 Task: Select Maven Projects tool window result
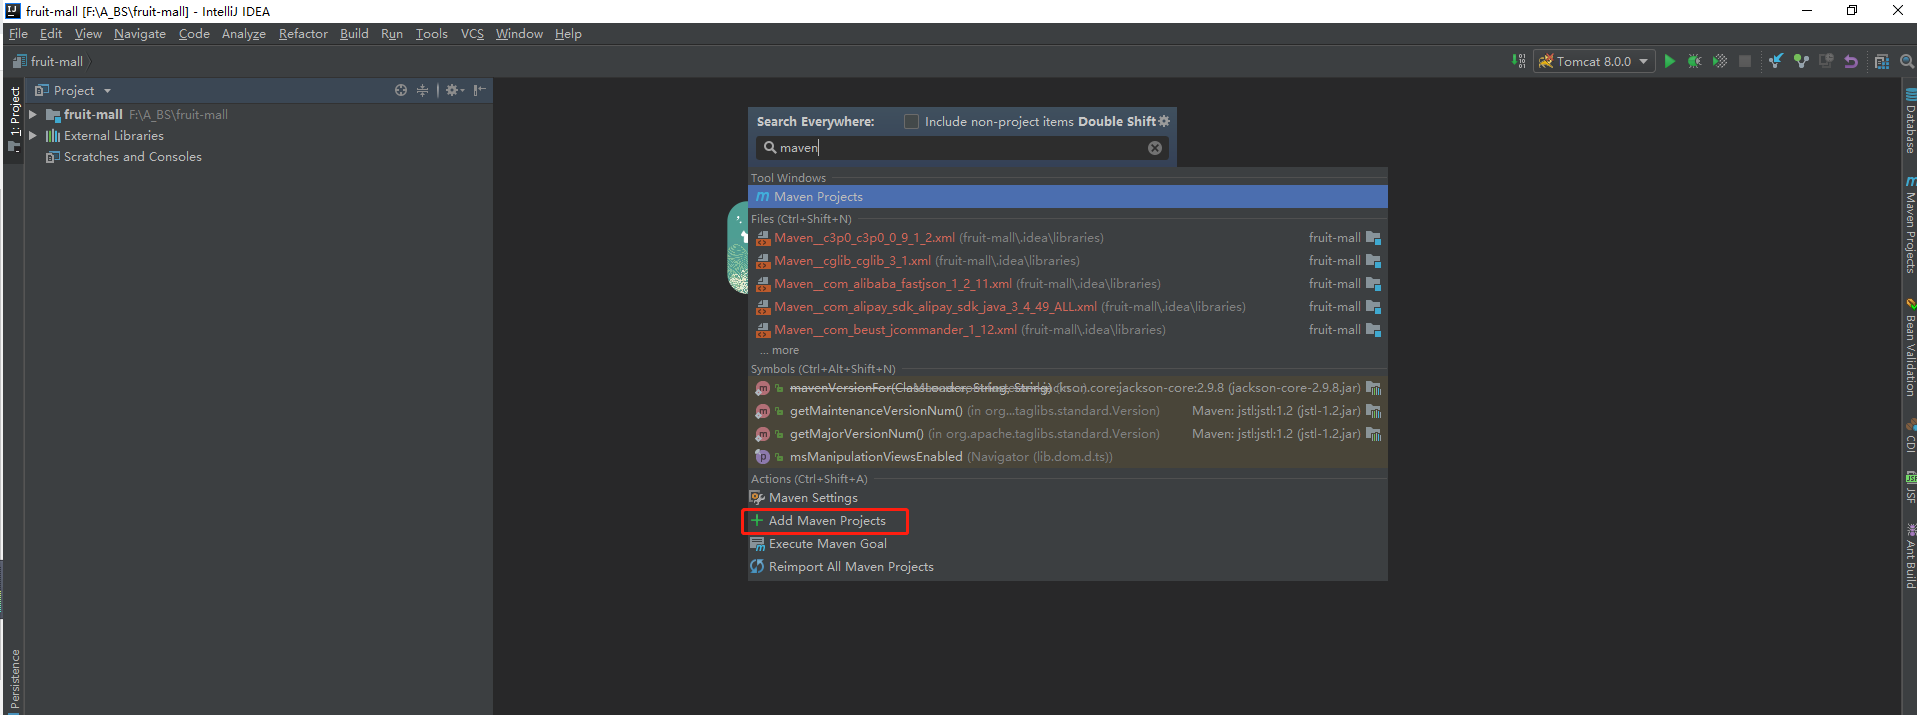[x=1067, y=197]
